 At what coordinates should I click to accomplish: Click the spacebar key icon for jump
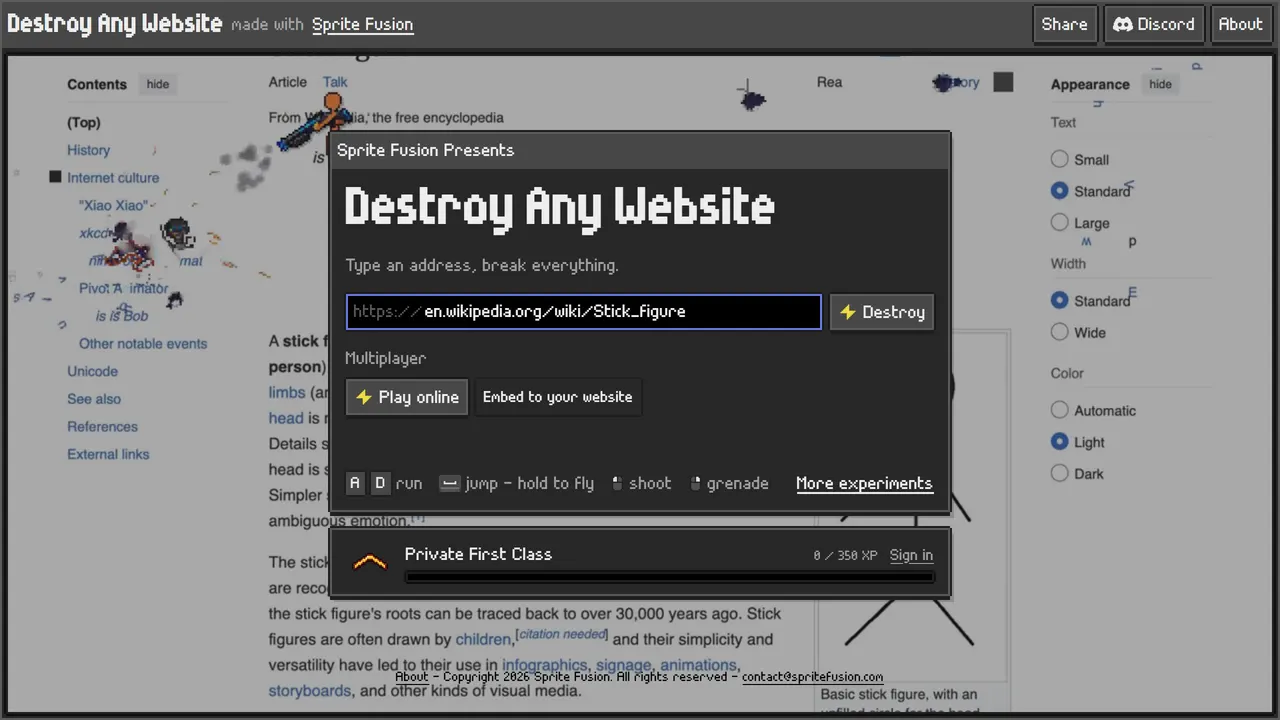click(450, 483)
